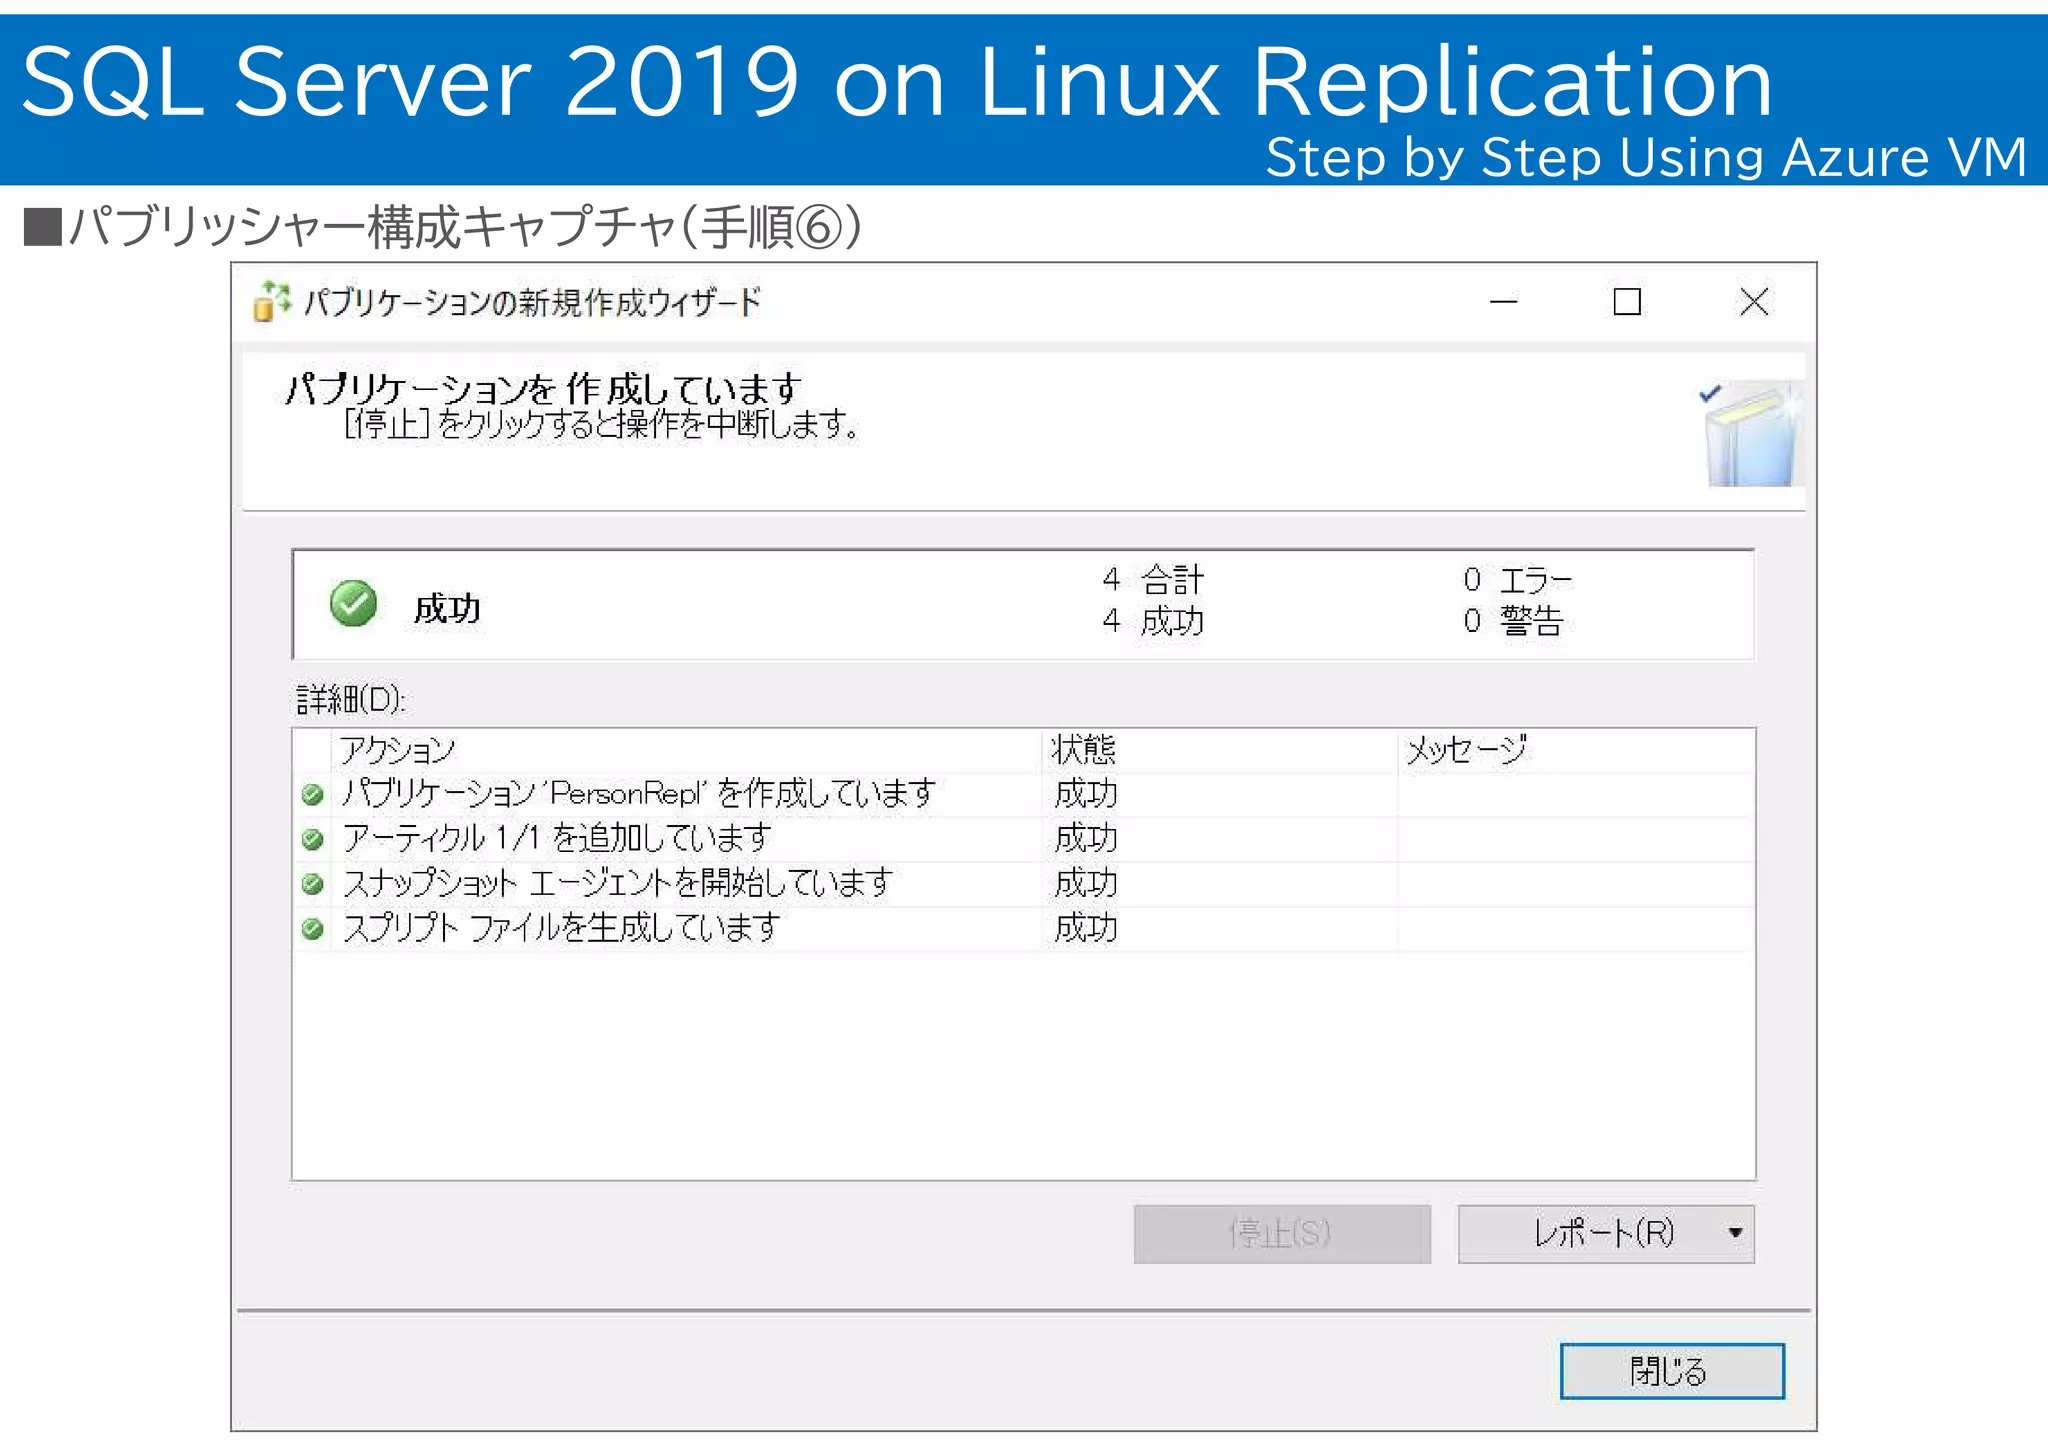Click the disabled 停止(S) button

click(1281, 1233)
